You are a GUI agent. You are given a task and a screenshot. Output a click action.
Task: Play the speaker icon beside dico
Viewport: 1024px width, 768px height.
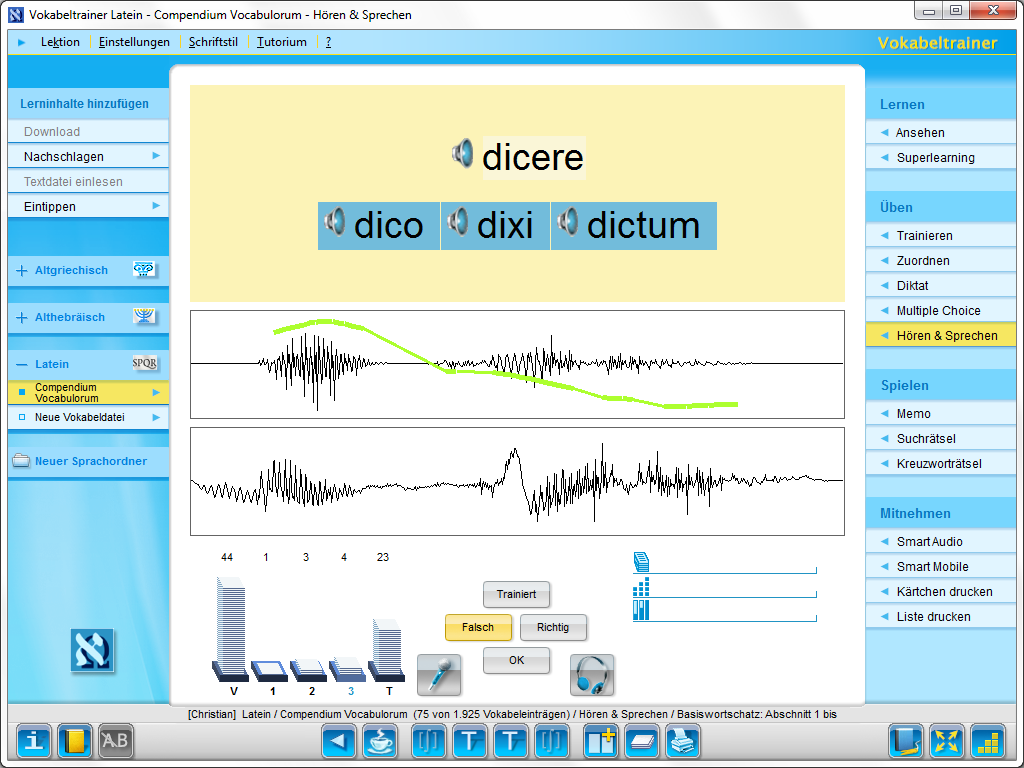point(335,222)
